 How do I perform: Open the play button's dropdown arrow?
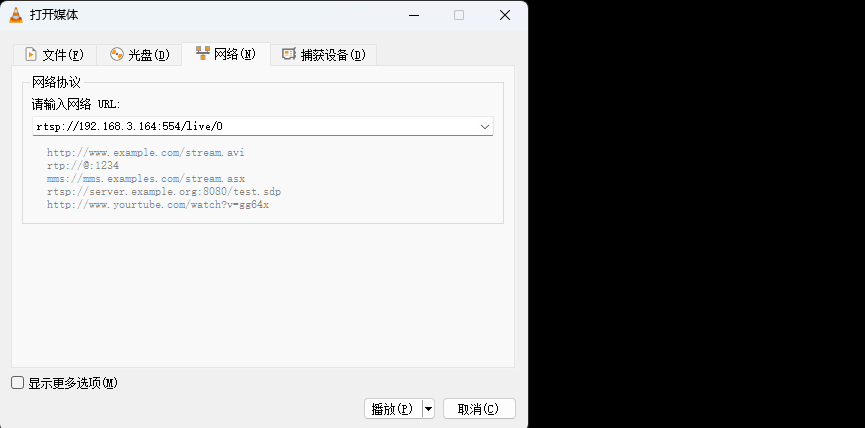click(x=429, y=409)
